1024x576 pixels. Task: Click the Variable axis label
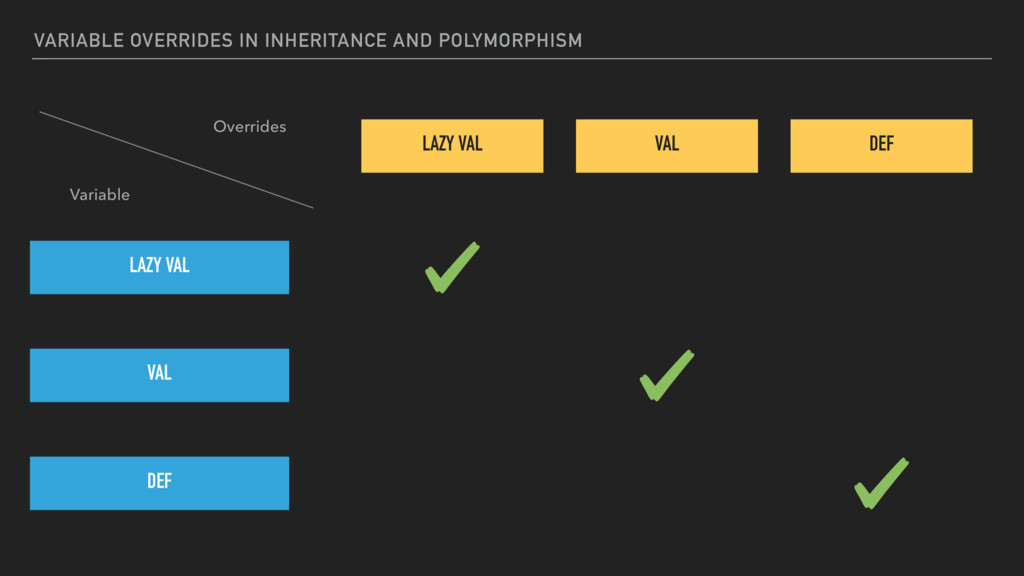(100, 195)
